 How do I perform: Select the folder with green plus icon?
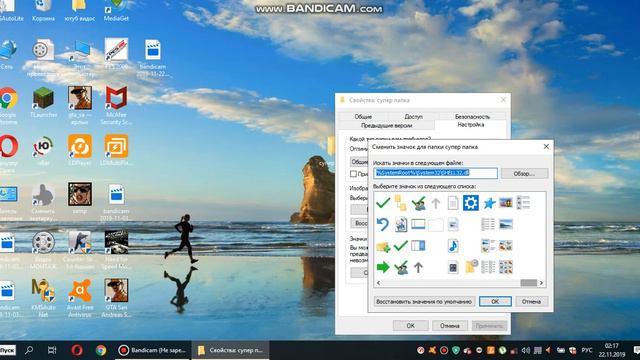point(383,246)
